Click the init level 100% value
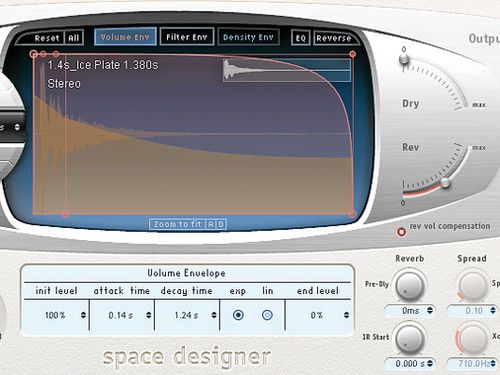Image resolution: width=500 pixels, height=375 pixels. click(x=55, y=315)
